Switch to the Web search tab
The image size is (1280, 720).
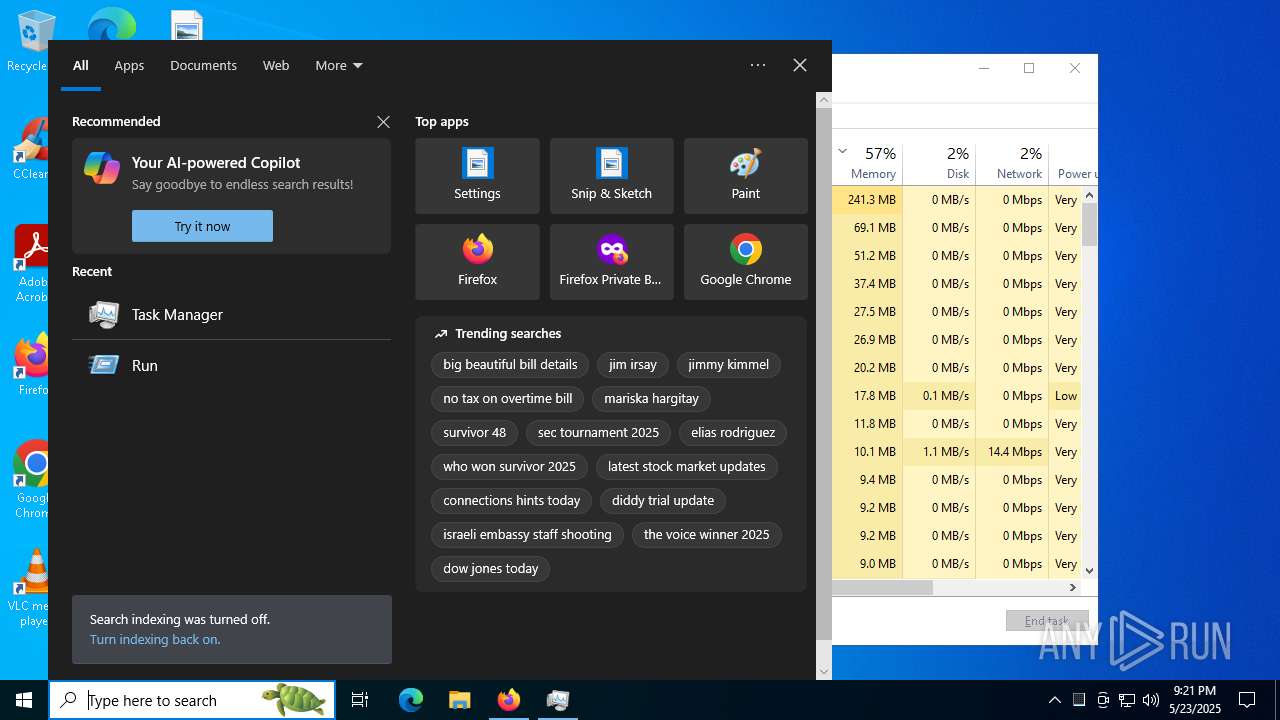[276, 65]
